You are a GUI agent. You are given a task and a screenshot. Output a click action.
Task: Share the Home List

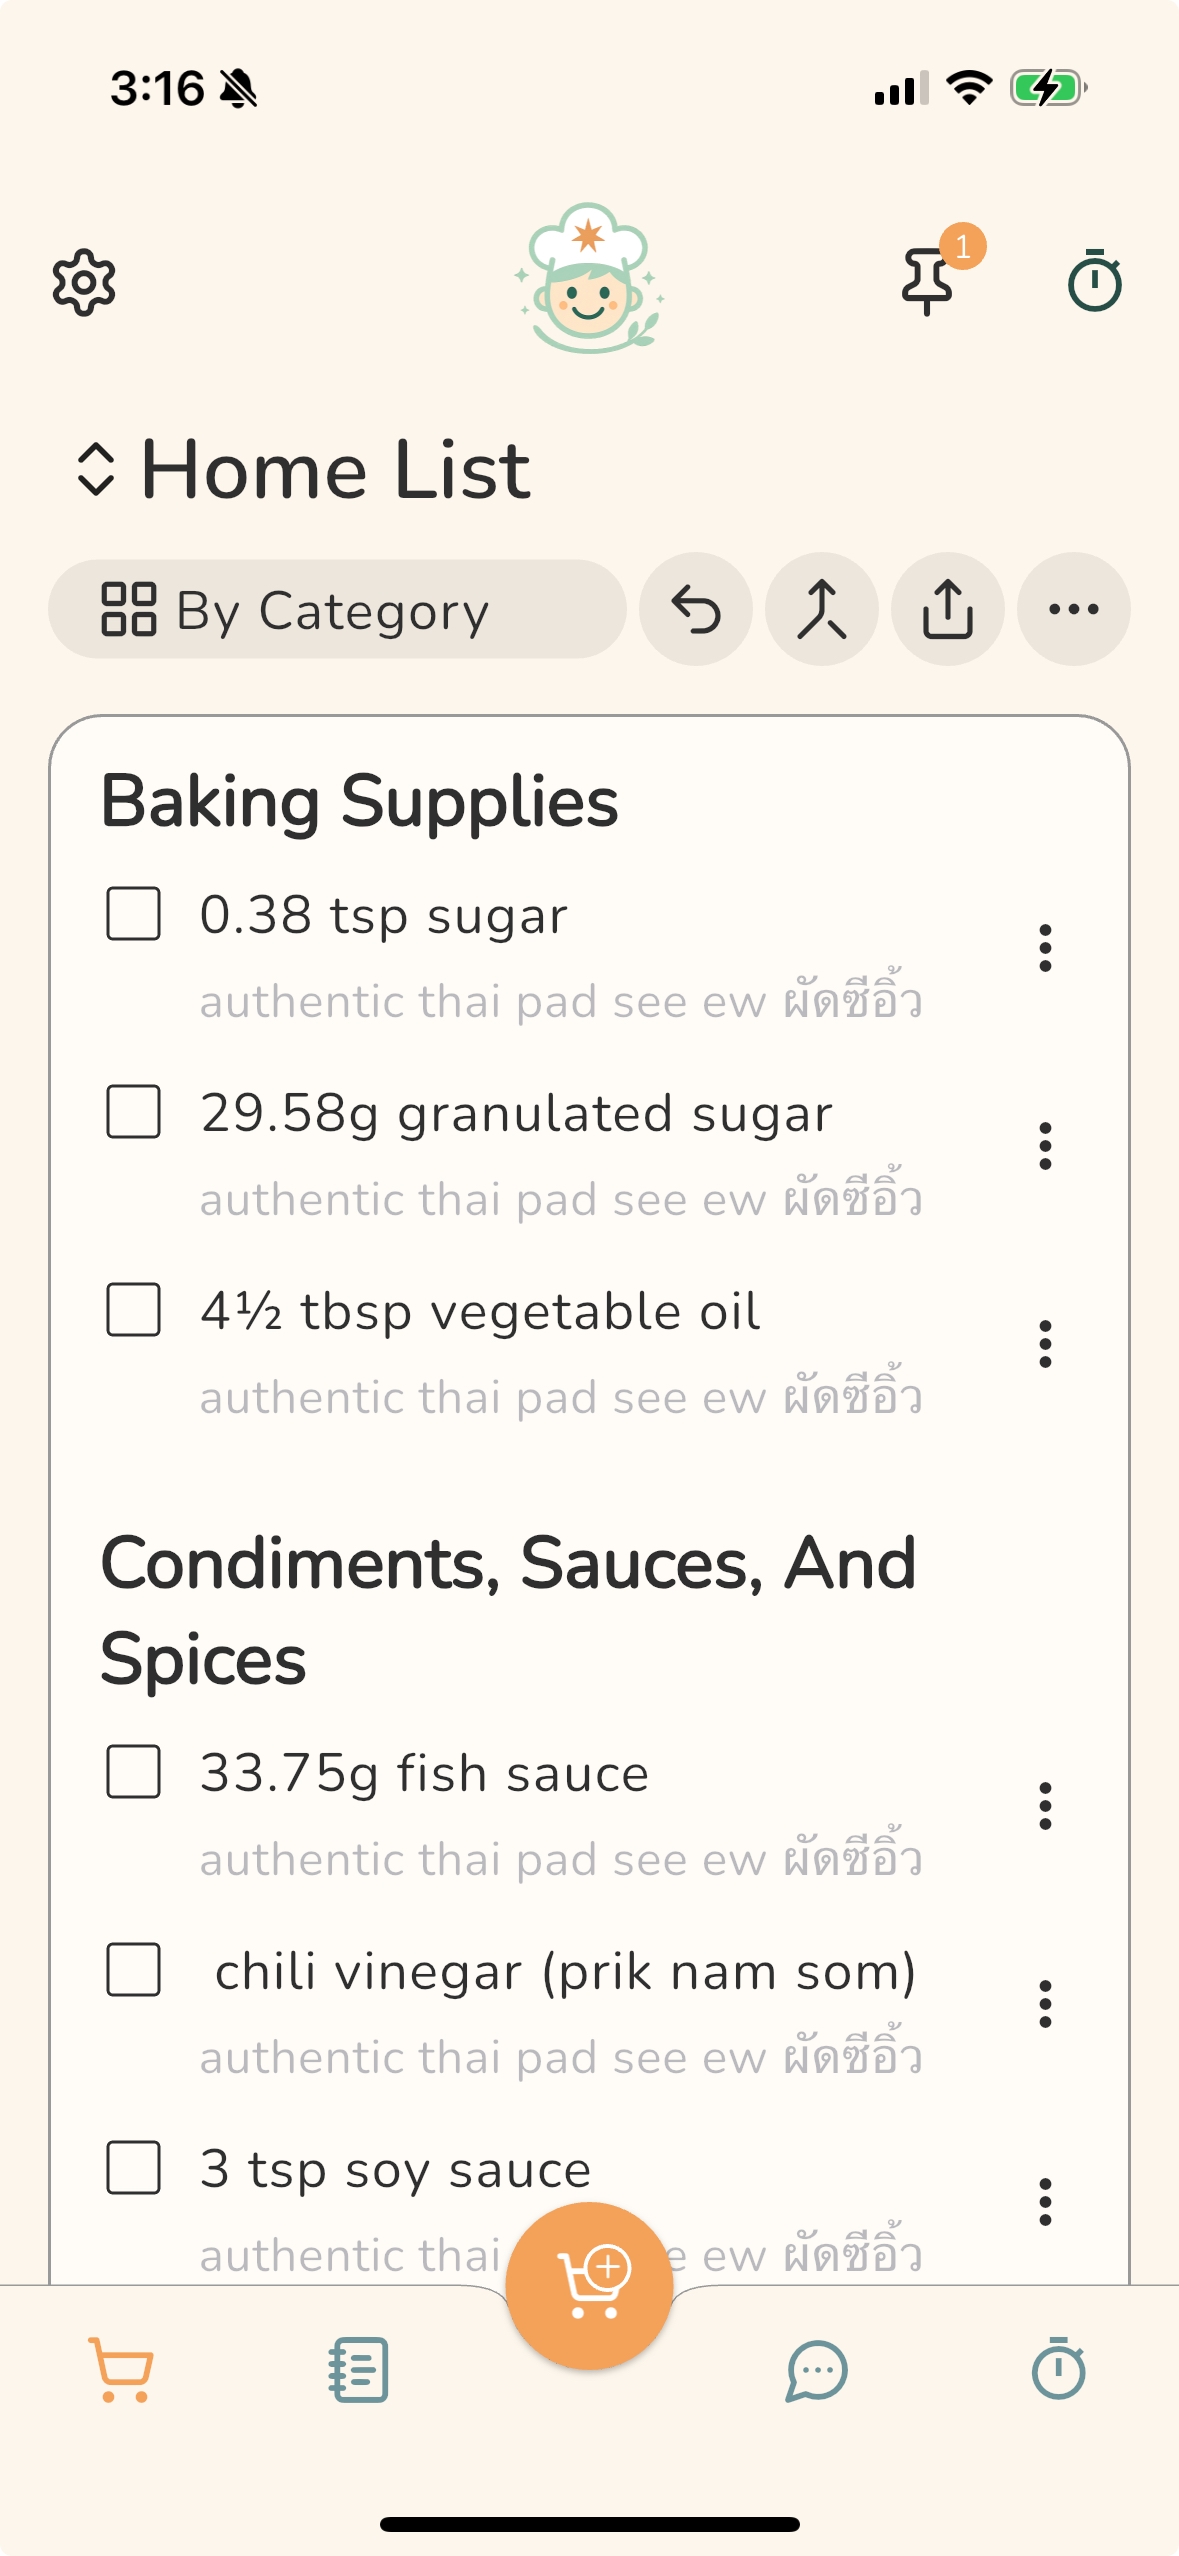coord(947,609)
